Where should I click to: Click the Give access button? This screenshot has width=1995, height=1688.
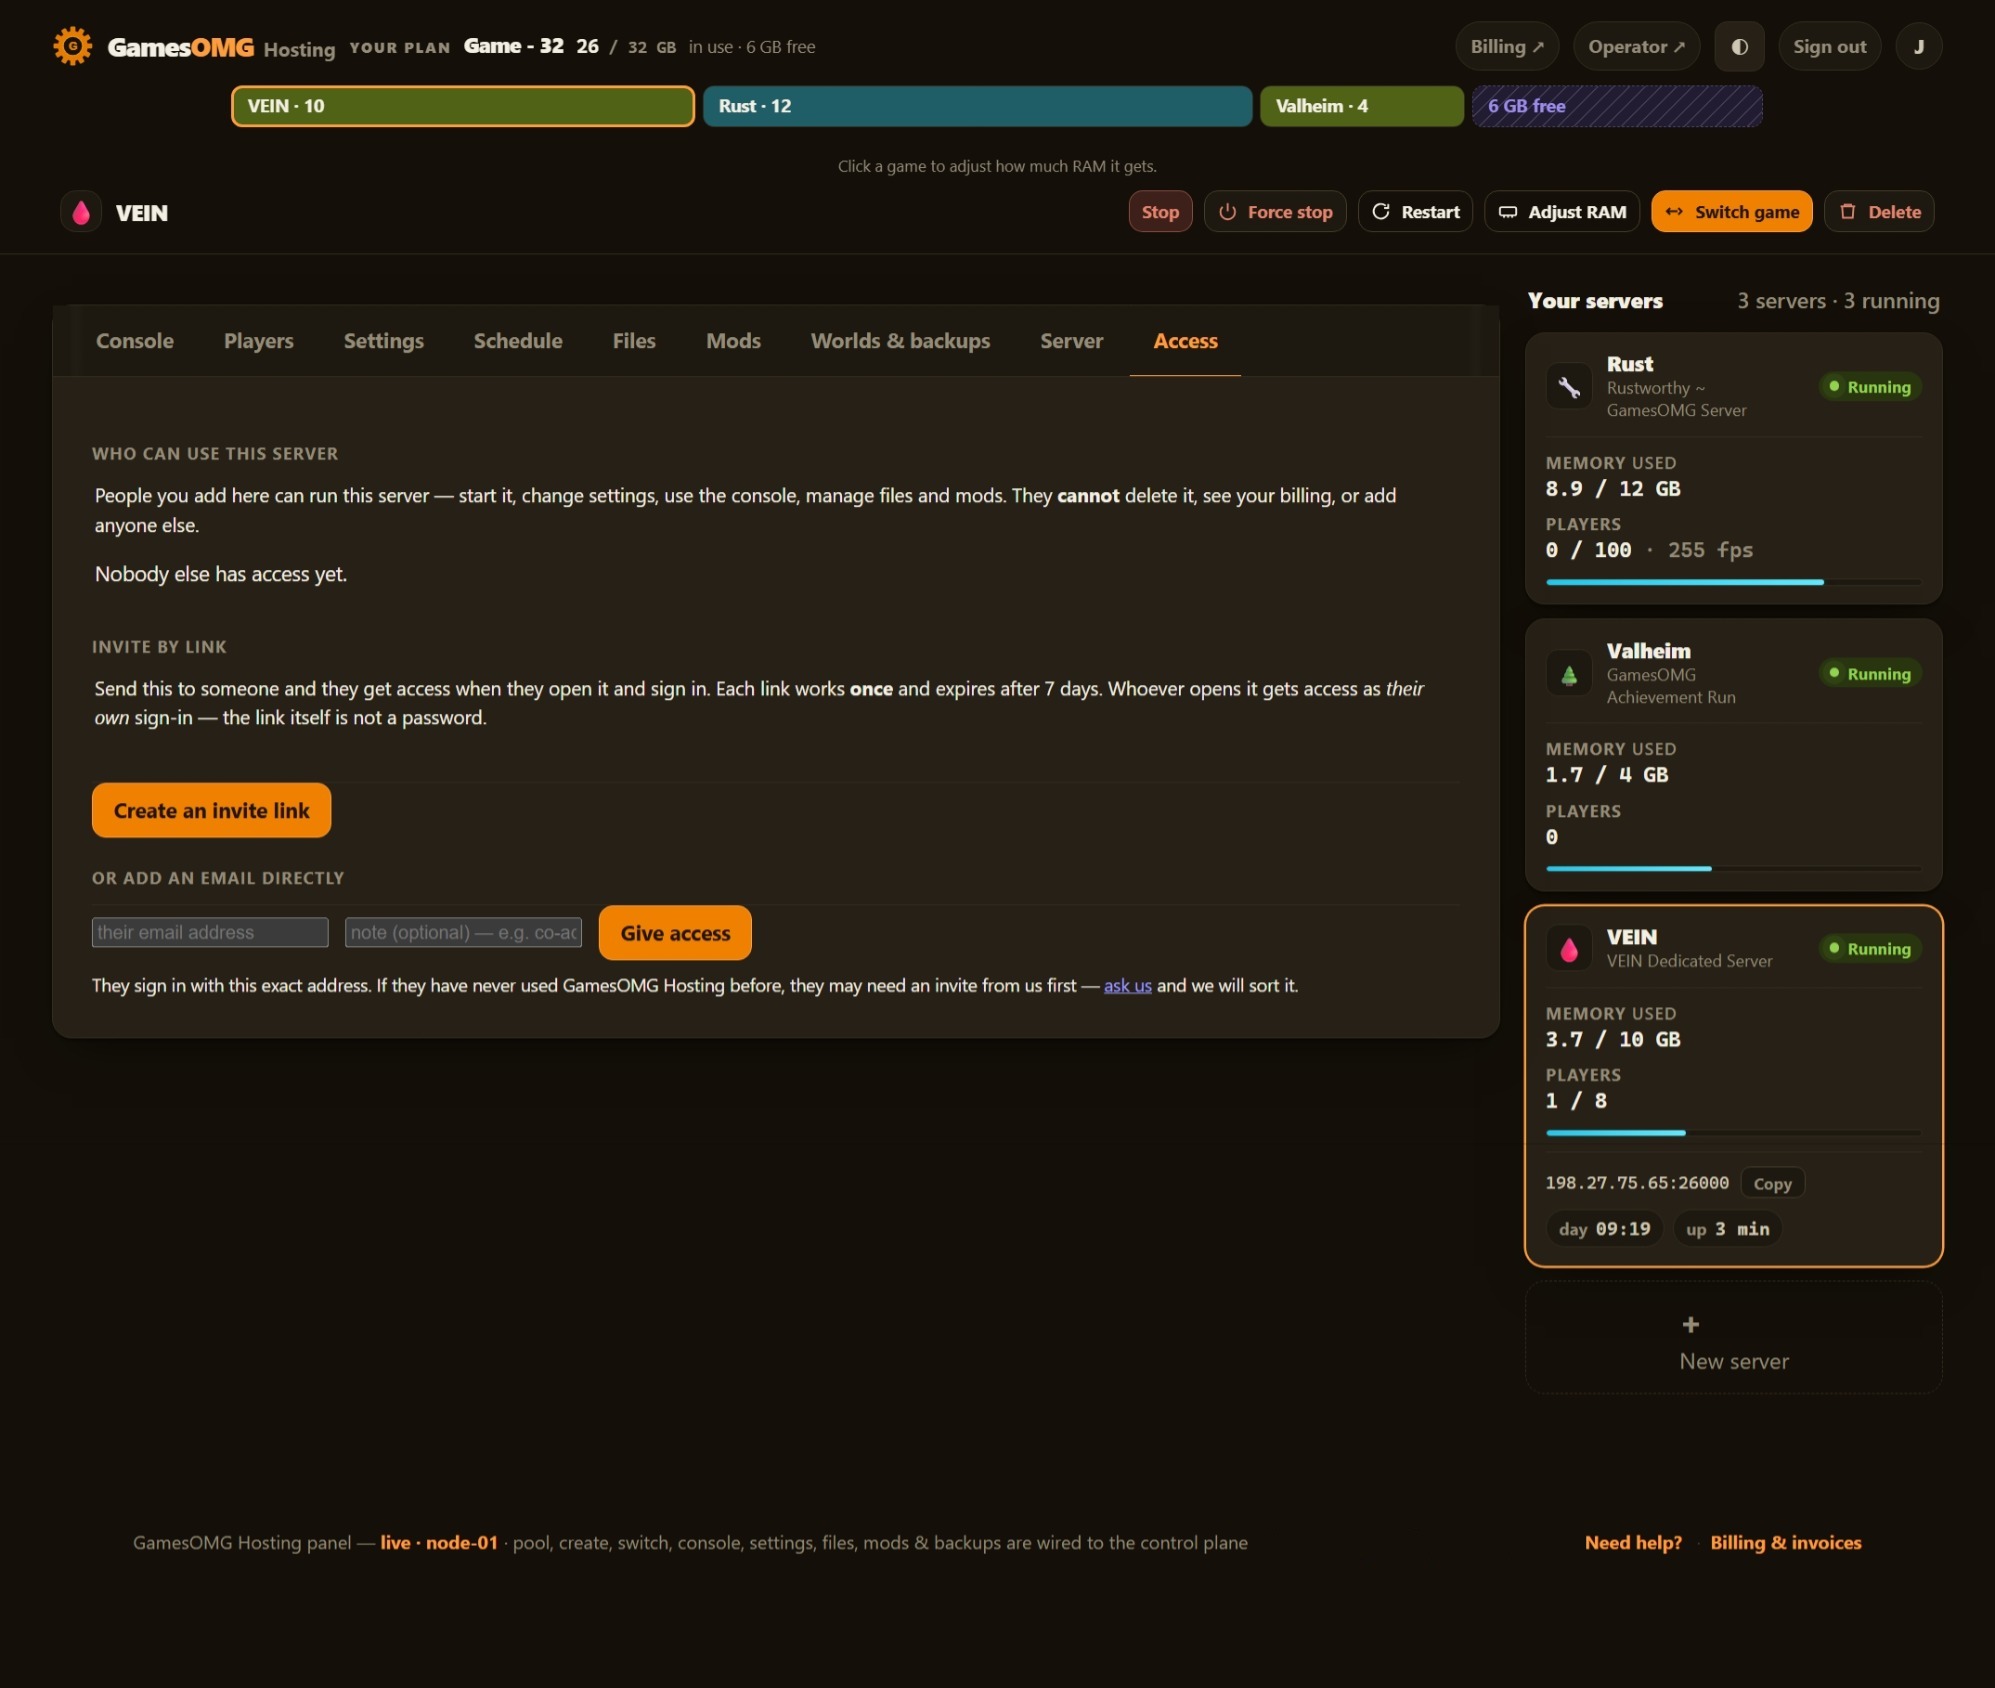click(675, 933)
